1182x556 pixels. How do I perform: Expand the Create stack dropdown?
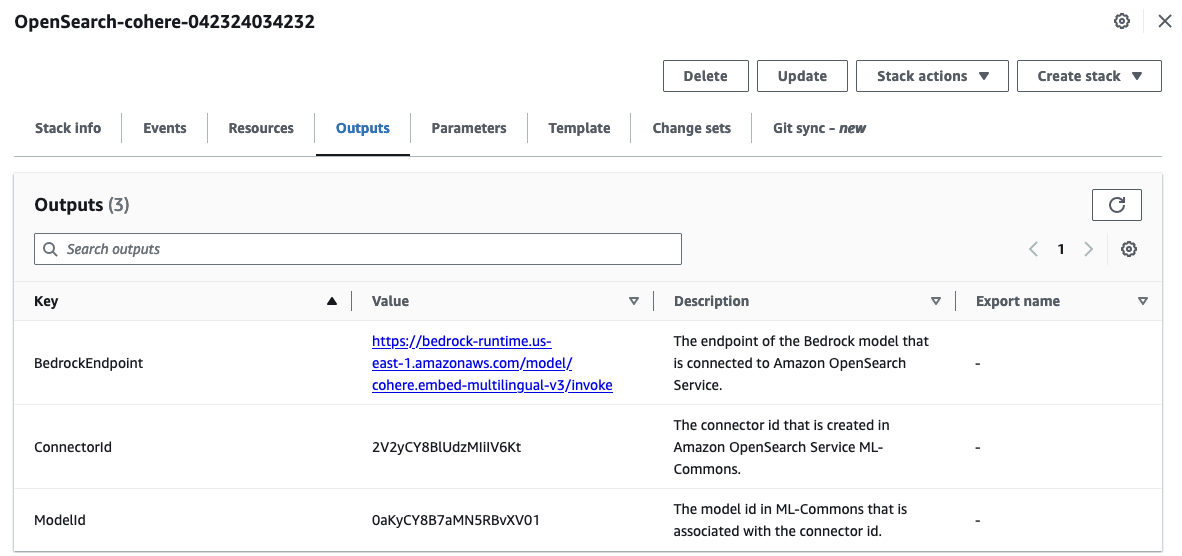[x=1089, y=76]
